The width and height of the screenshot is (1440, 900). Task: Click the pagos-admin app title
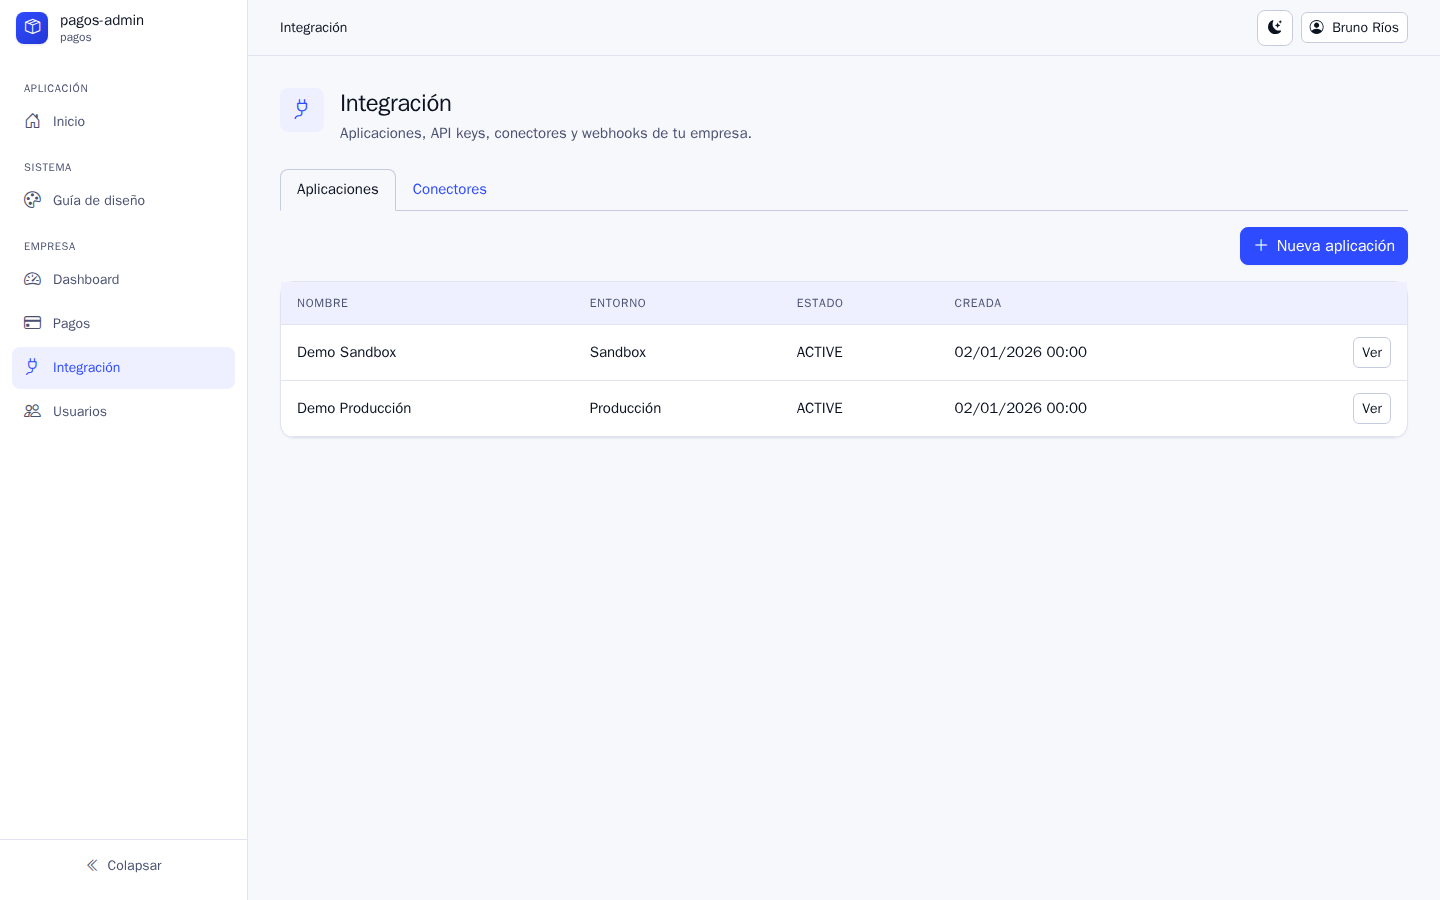click(x=102, y=20)
